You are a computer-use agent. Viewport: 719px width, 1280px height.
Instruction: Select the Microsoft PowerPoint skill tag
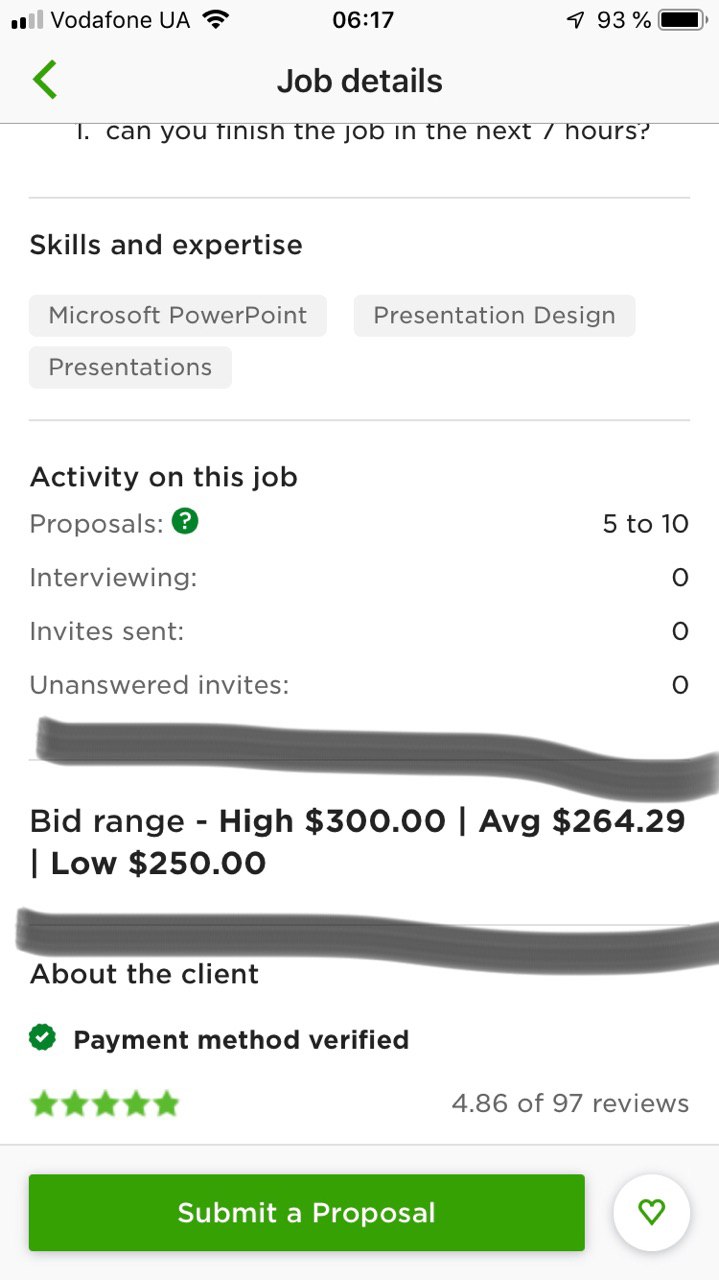[x=178, y=316]
